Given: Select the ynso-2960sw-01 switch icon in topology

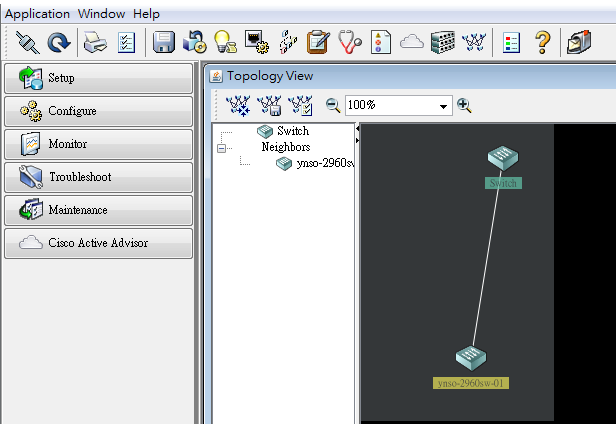Looking at the screenshot, I should pyautogui.click(x=471, y=358).
